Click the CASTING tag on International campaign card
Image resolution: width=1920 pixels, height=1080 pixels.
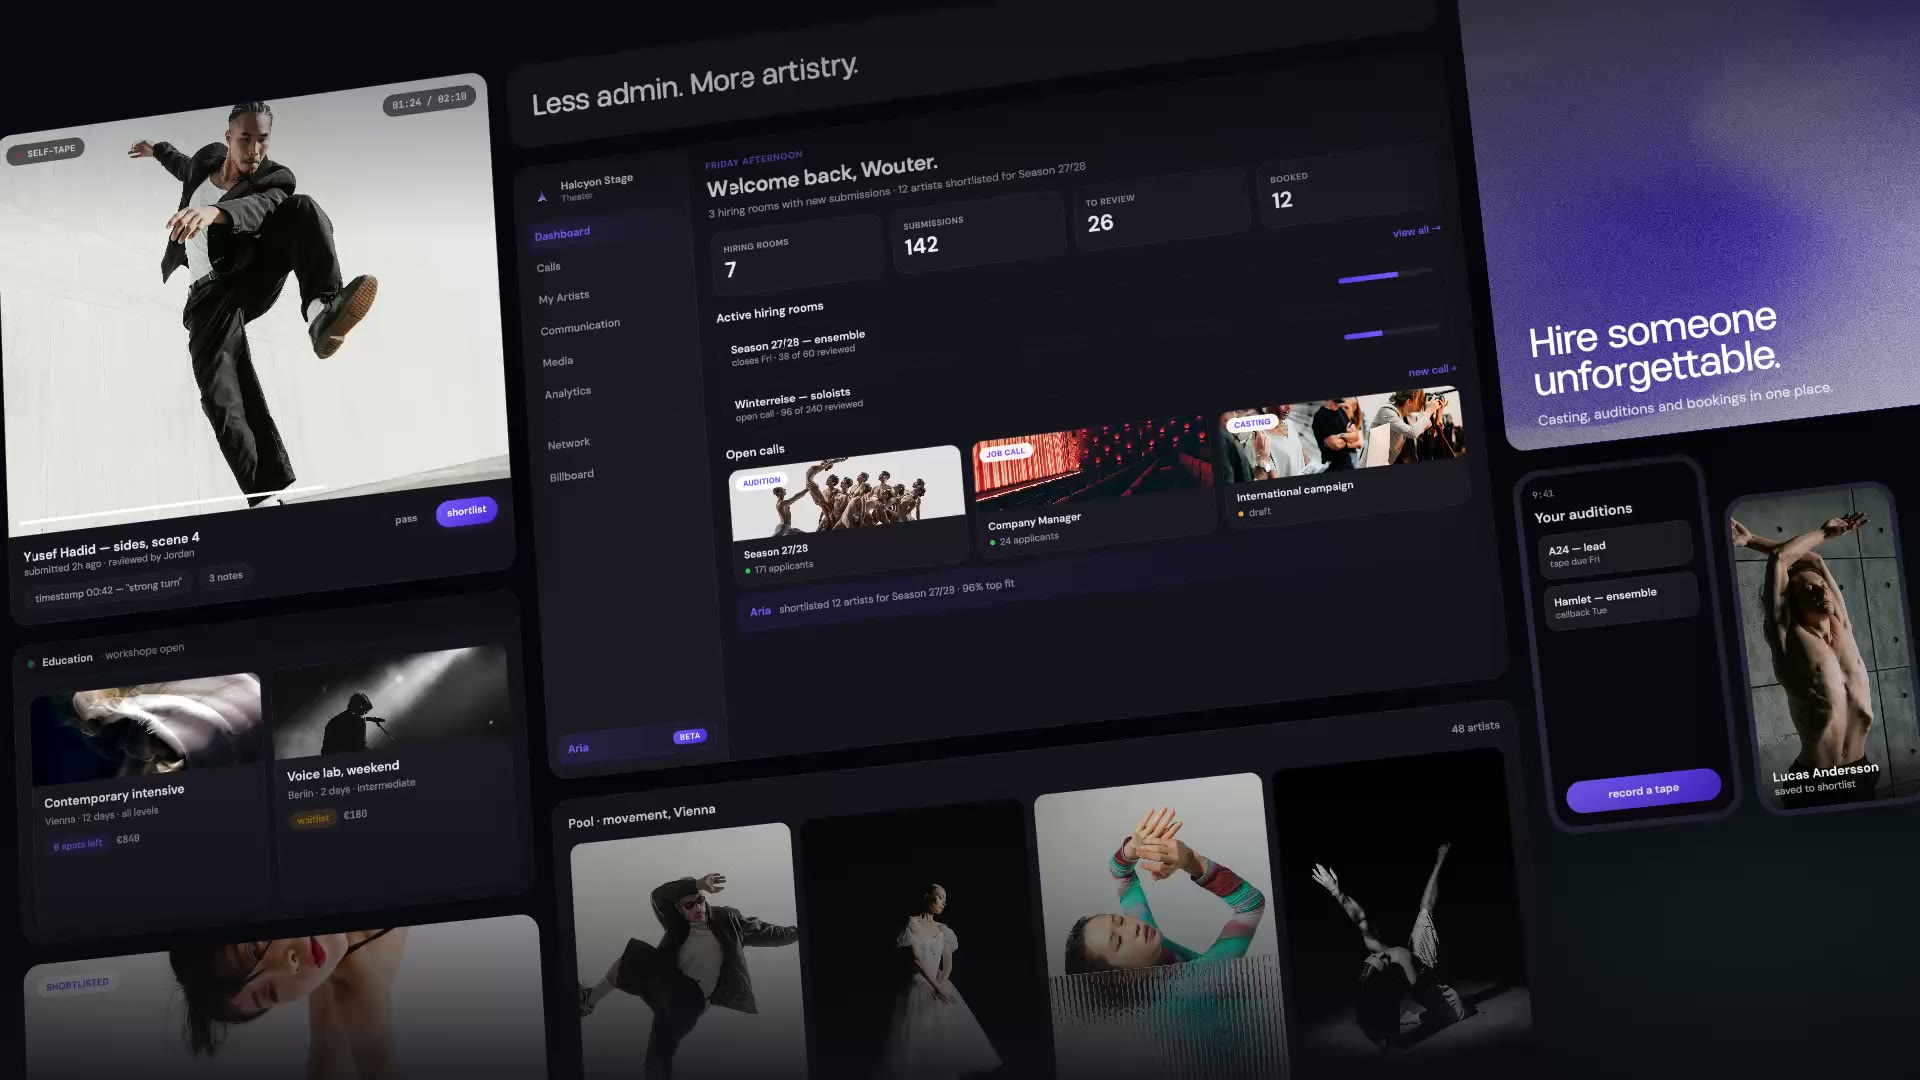pos(1251,423)
